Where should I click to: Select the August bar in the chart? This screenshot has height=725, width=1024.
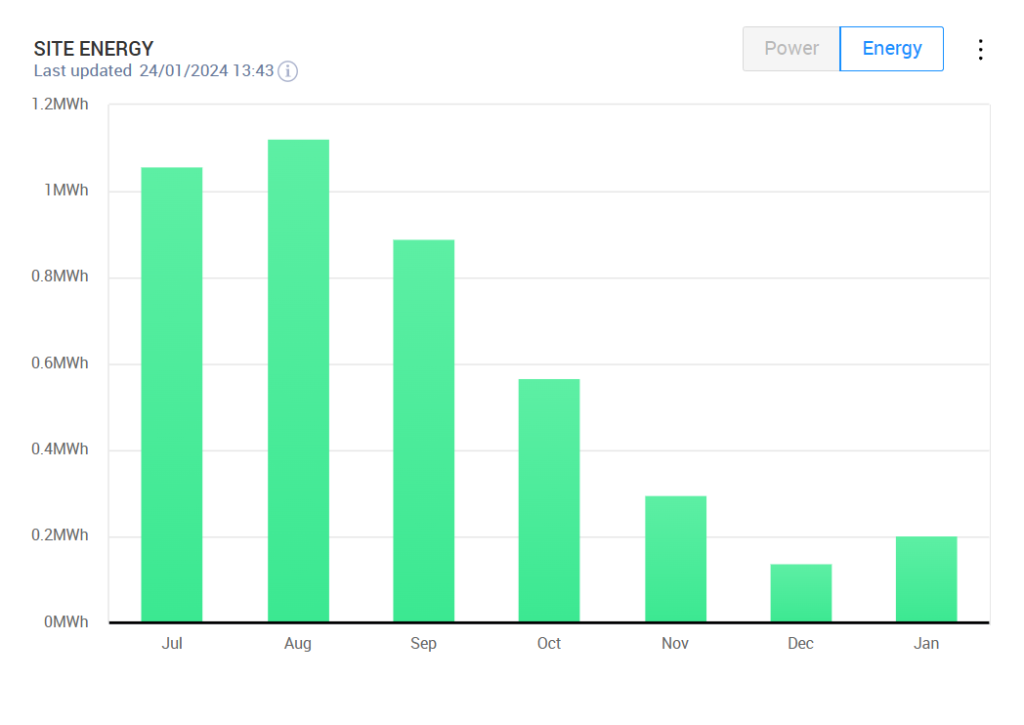click(x=297, y=380)
